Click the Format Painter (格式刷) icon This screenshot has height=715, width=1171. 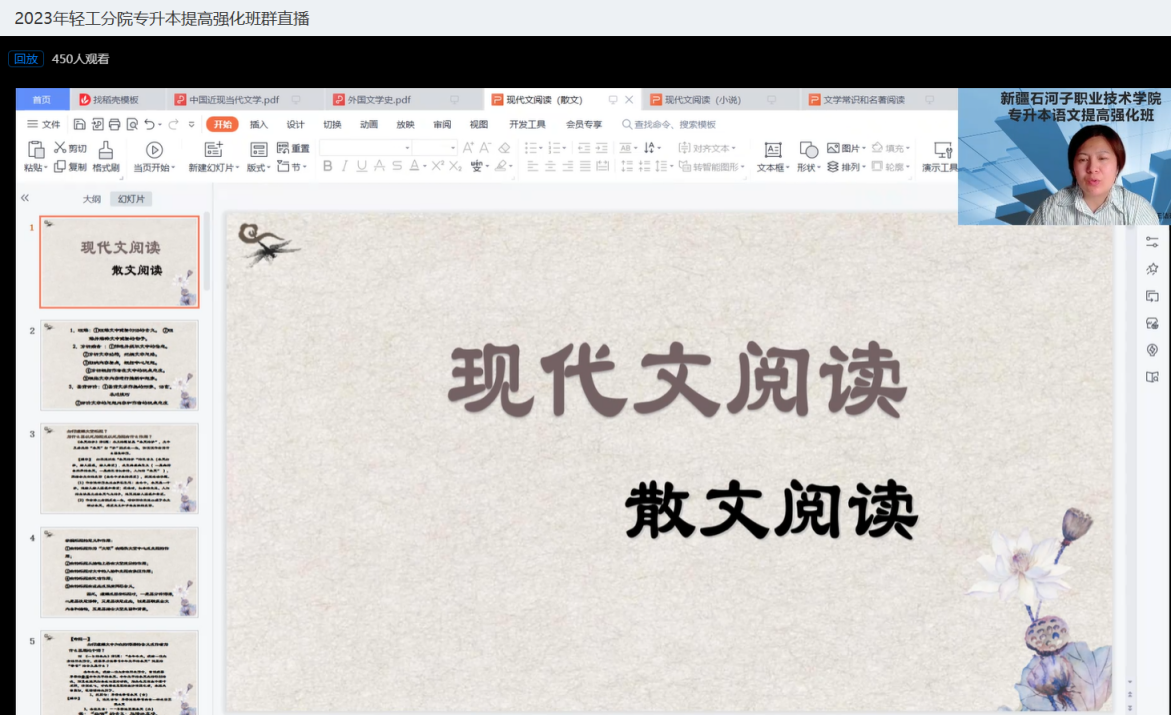point(106,150)
